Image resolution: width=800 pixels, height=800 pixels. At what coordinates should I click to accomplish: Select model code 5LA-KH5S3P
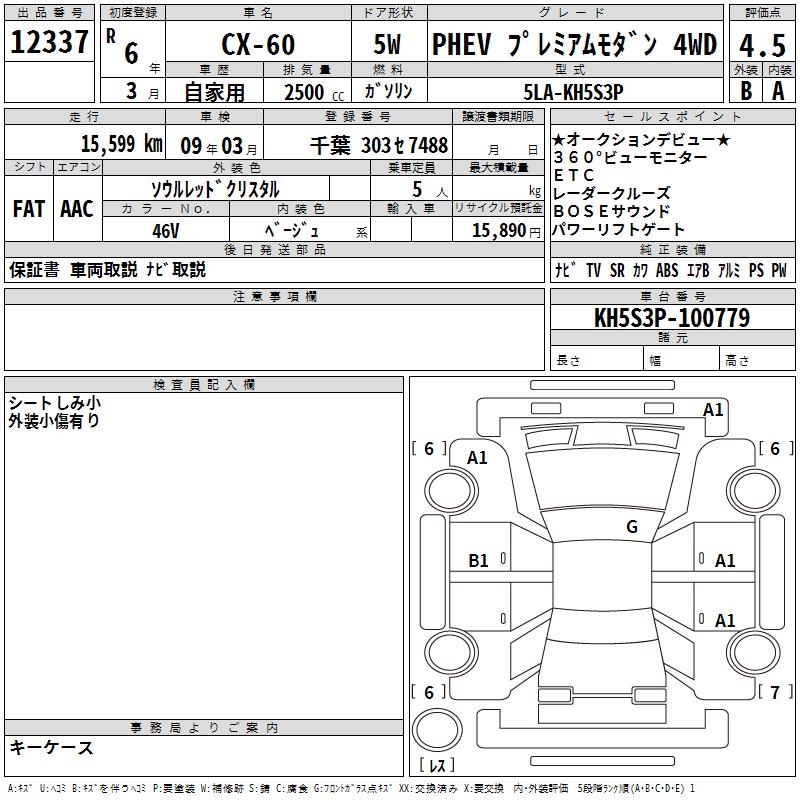click(573, 92)
